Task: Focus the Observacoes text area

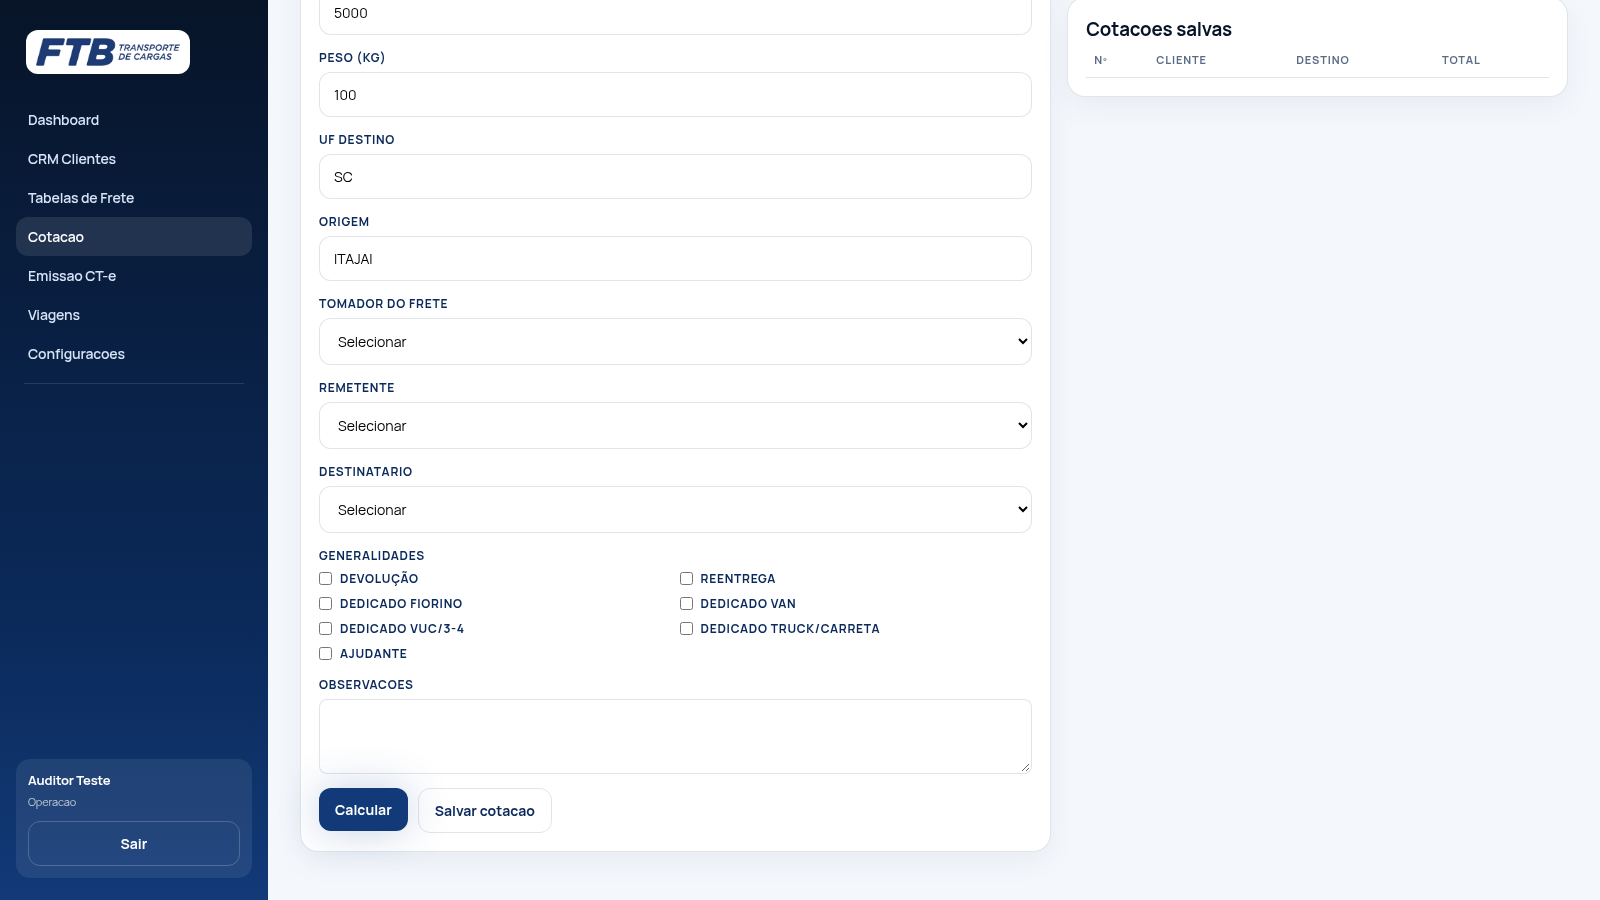Action: (x=675, y=737)
